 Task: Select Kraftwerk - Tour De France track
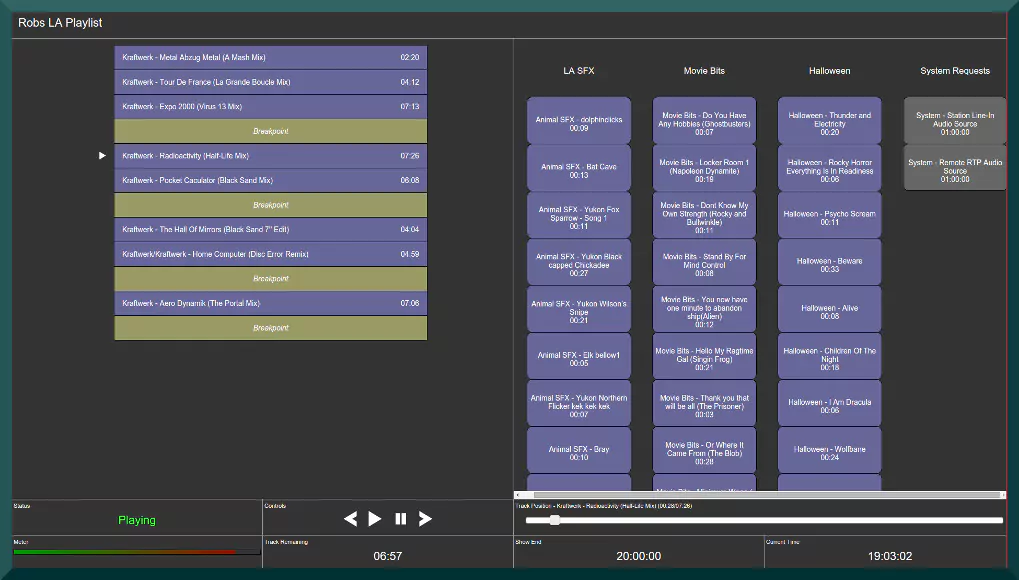tap(270, 82)
